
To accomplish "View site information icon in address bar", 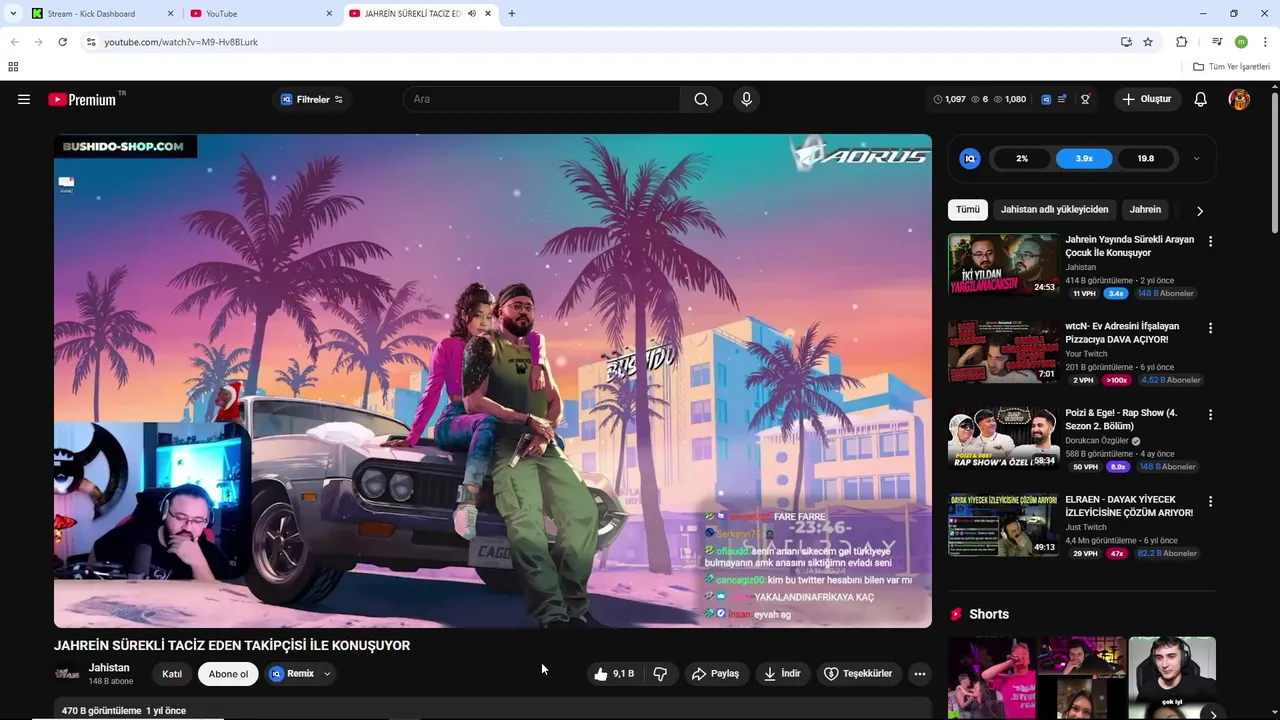I will tap(91, 42).
